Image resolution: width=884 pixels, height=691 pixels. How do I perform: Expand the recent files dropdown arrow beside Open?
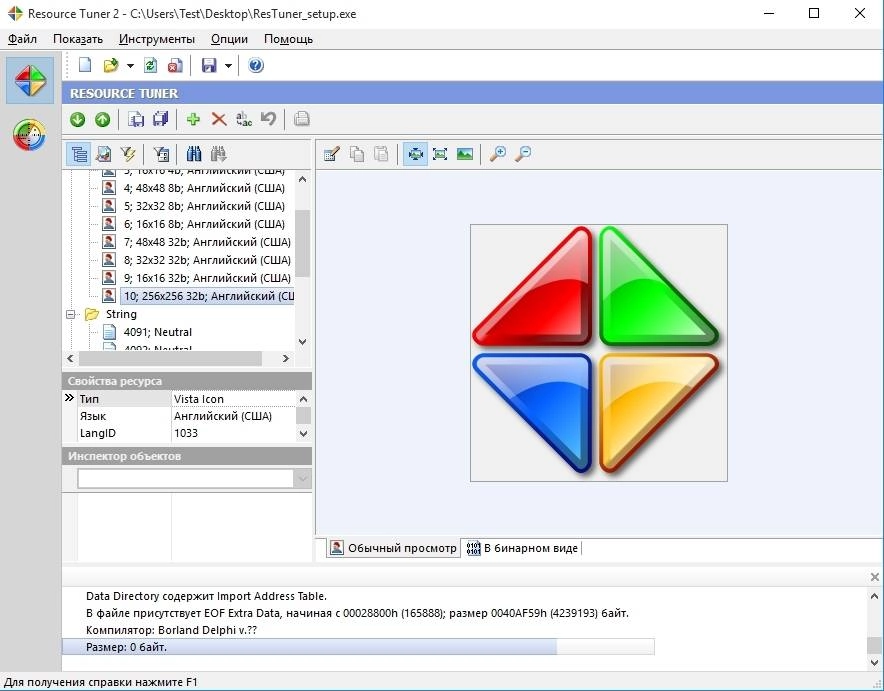(x=130, y=66)
